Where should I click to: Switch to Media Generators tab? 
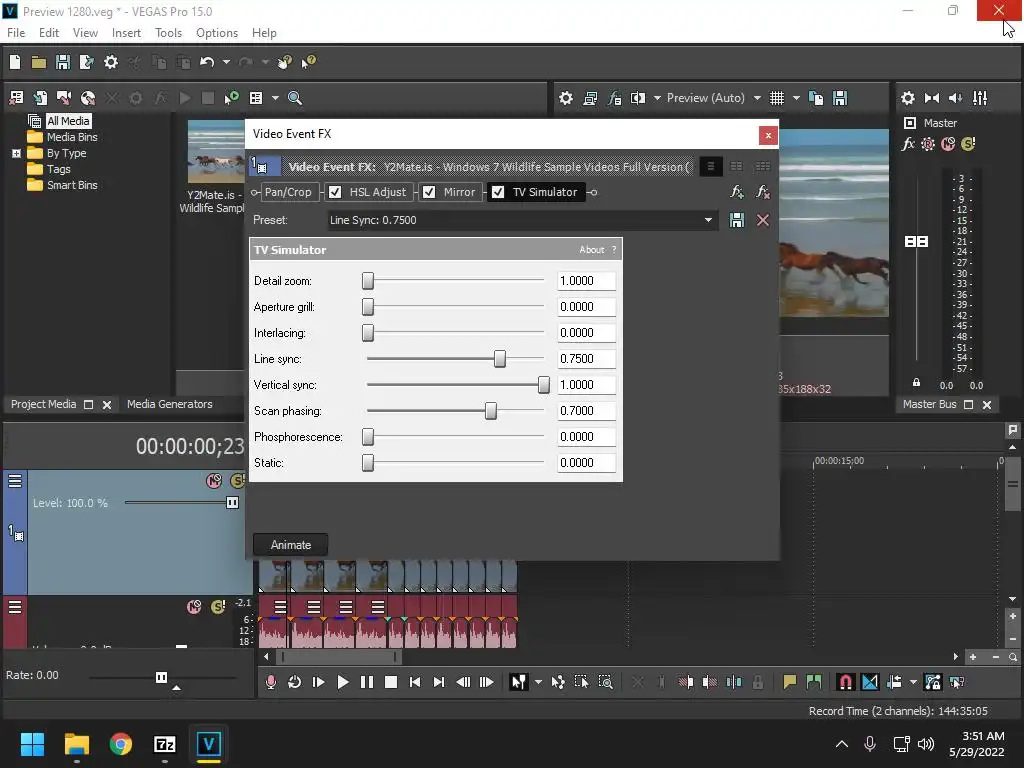point(170,404)
